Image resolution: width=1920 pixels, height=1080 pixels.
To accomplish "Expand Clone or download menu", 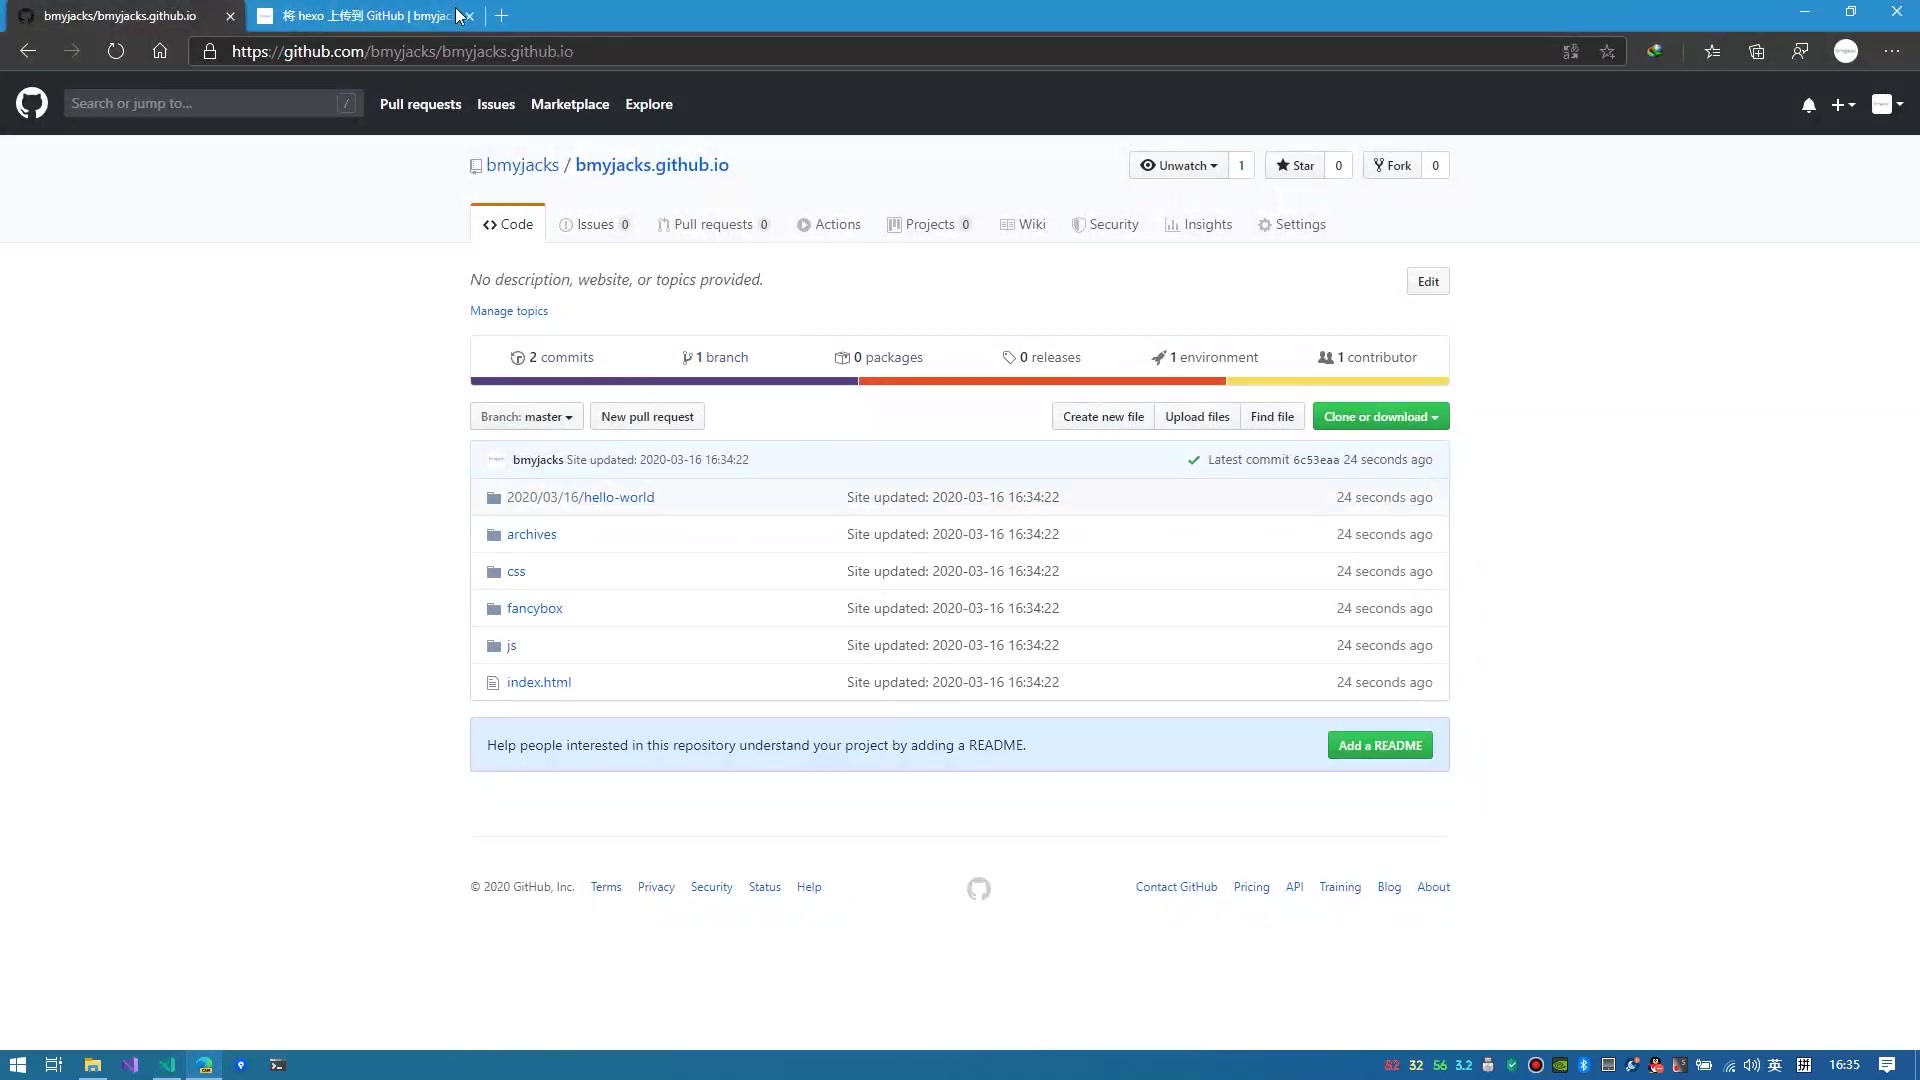I will pos(1380,417).
